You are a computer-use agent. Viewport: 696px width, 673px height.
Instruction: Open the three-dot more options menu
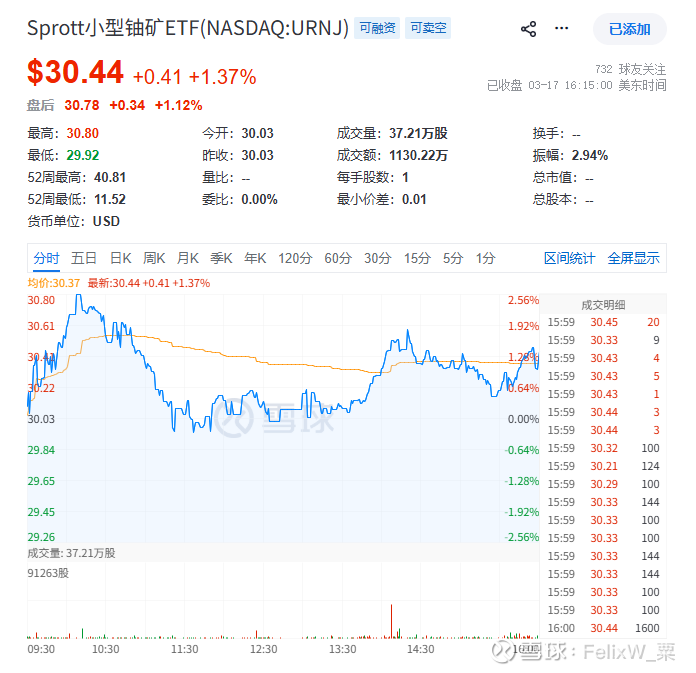point(562,28)
